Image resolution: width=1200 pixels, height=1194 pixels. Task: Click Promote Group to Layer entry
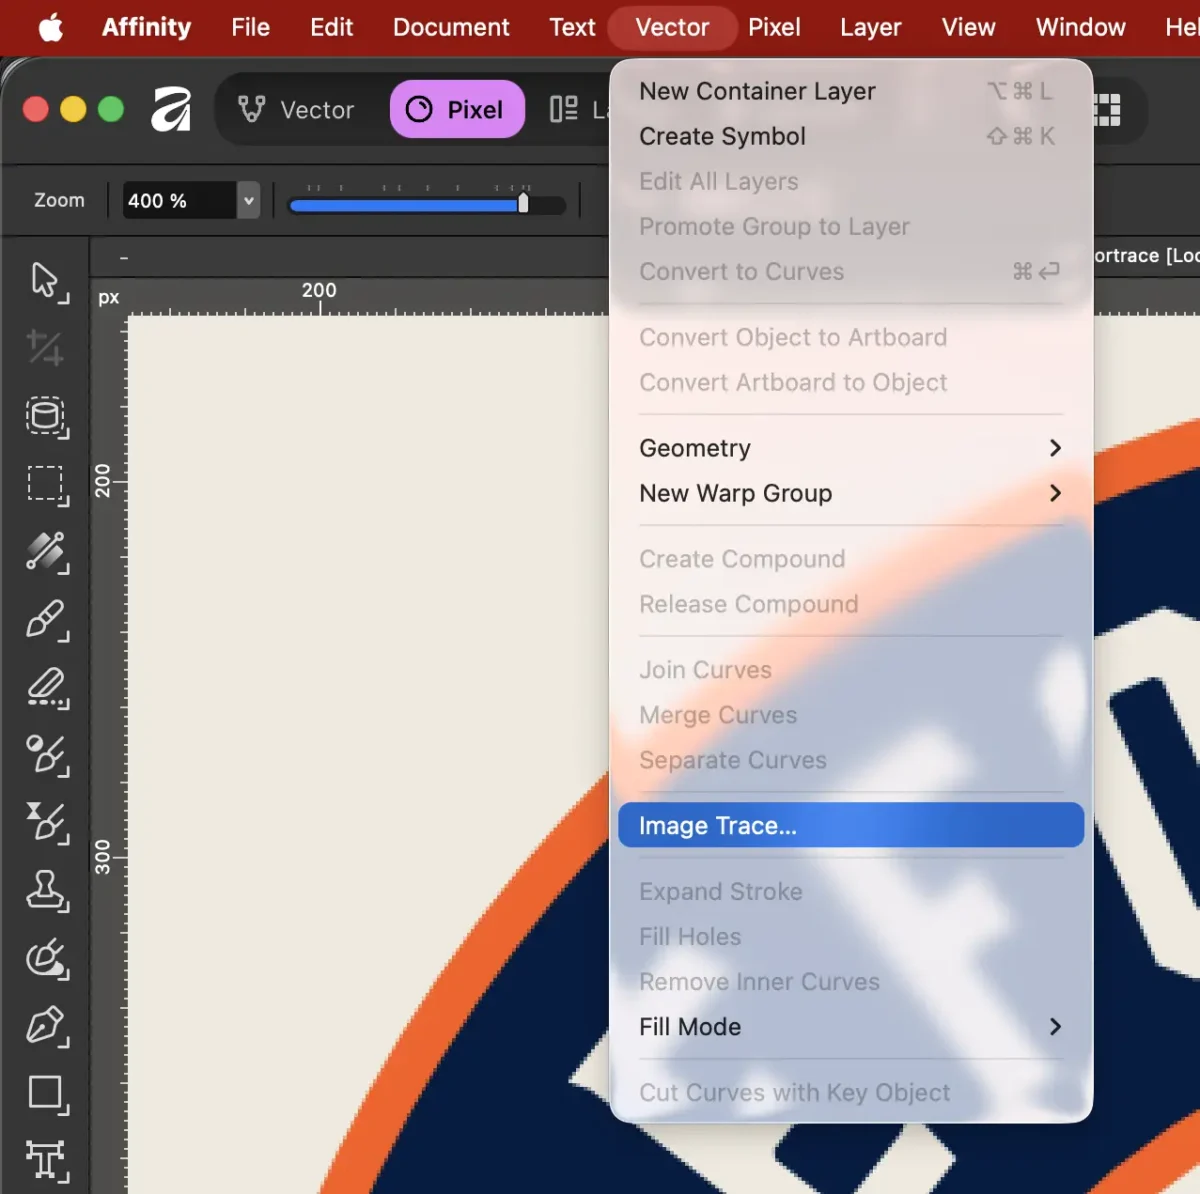850,226
